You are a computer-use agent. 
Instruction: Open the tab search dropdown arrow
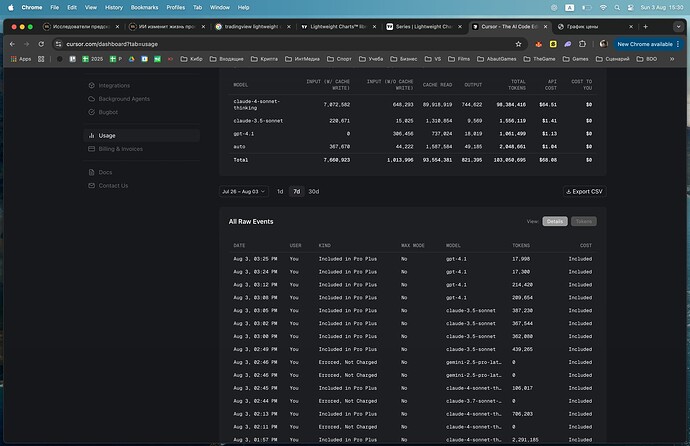pos(678,27)
